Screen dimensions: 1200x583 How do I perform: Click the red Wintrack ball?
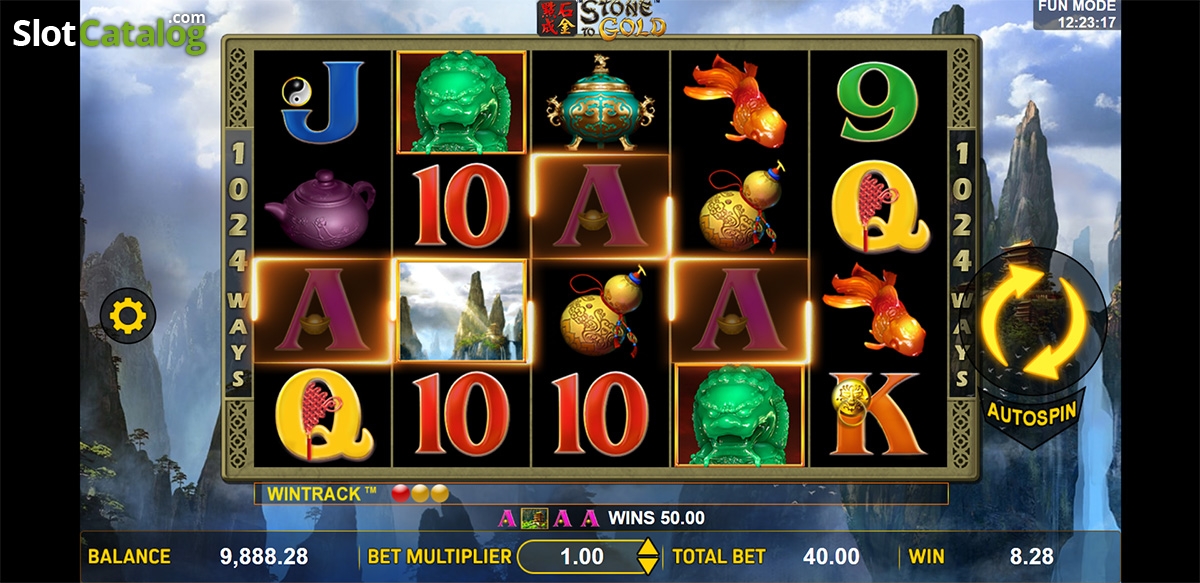click(x=399, y=493)
